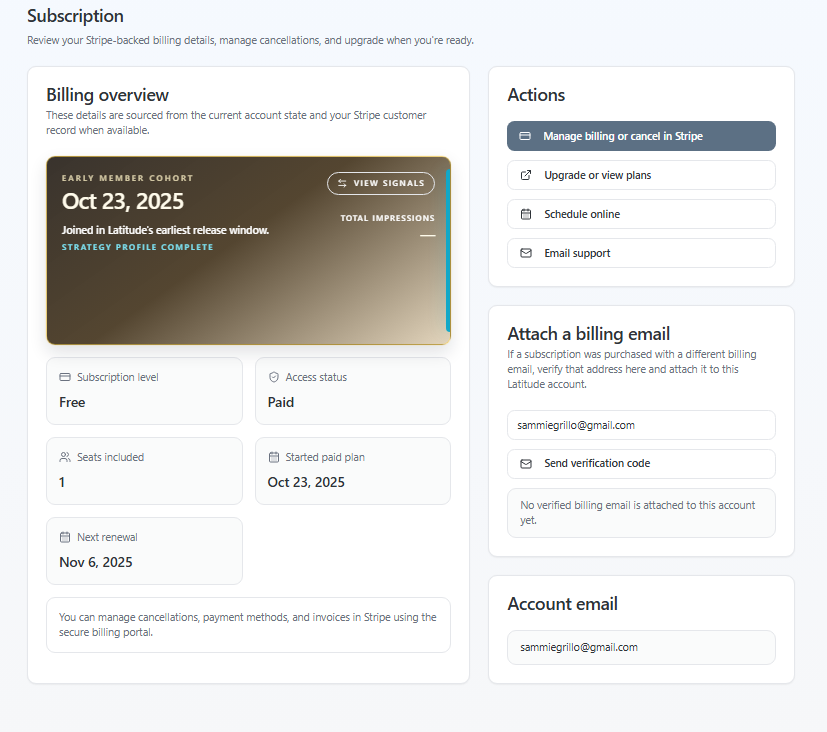Click the envelope icon in Send verification code

(526, 464)
